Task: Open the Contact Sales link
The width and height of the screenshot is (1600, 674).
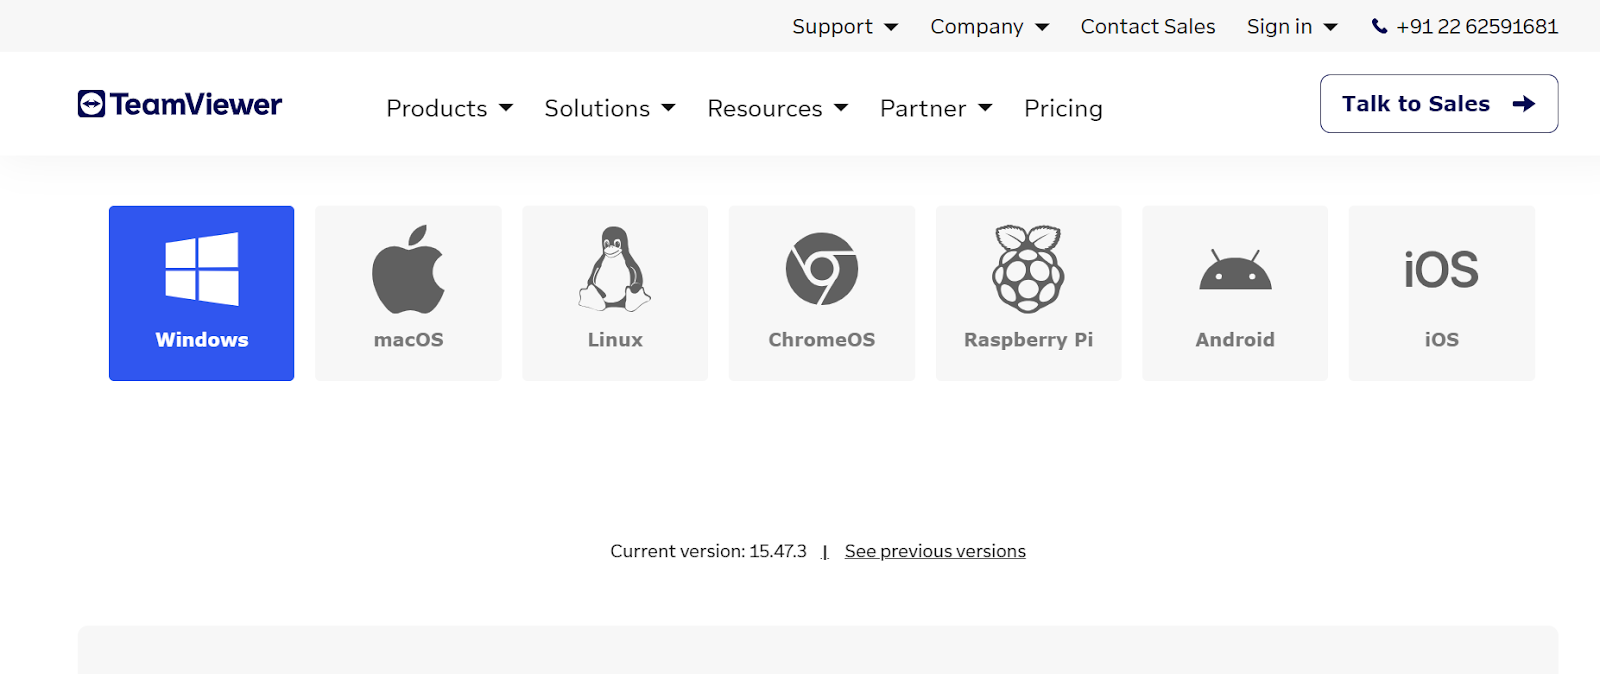Action: click(1147, 27)
